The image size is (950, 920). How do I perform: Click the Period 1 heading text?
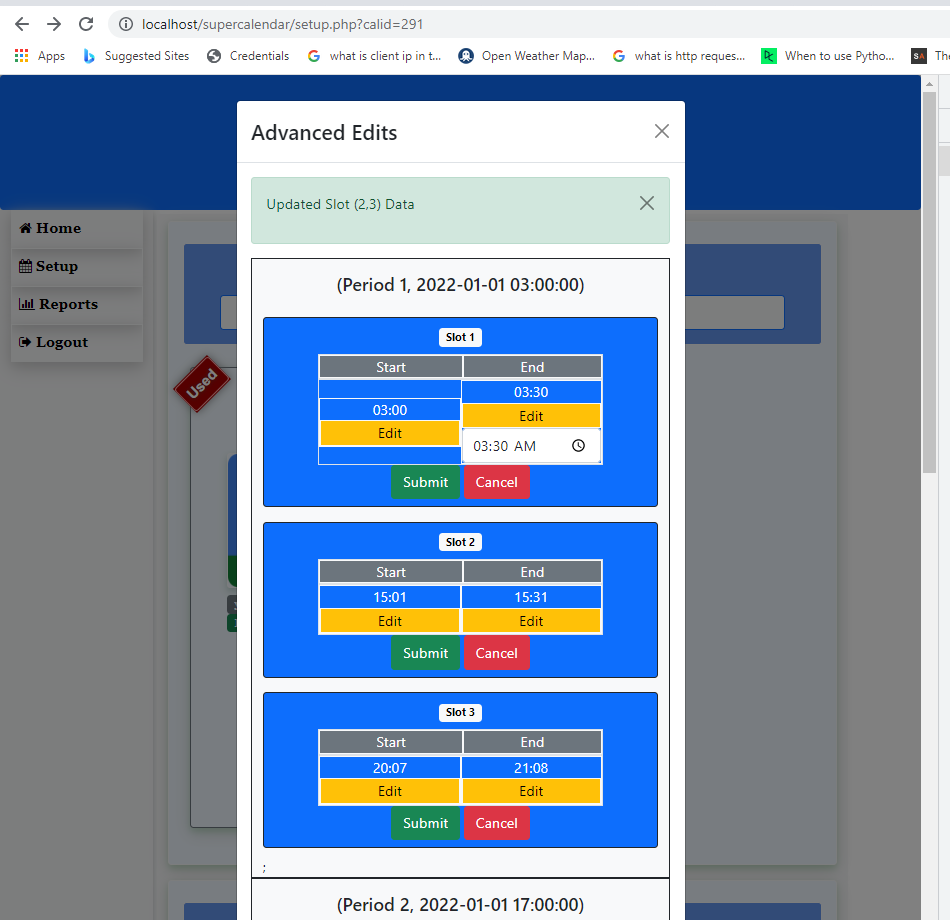coord(460,285)
